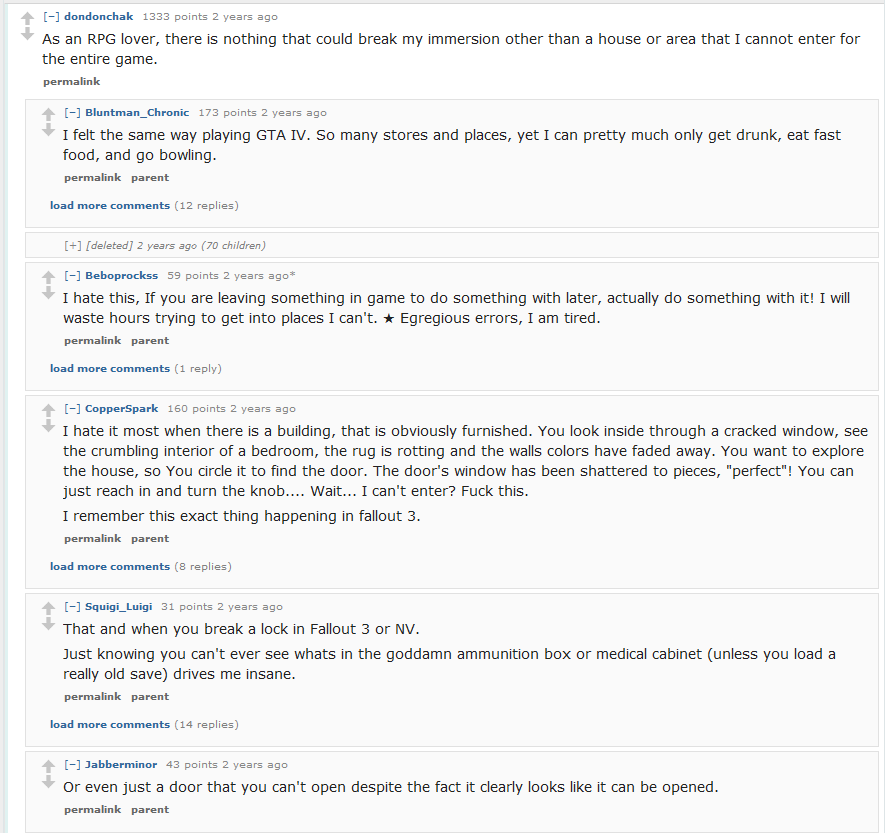Viewport: 885px width, 833px height.
Task: Upvote Squigi_Luigi's comment
Action: pos(48,608)
